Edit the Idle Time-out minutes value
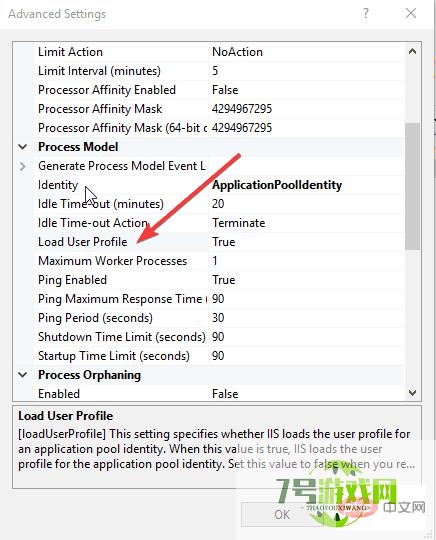This screenshot has height=540, width=436. click(x=306, y=204)
